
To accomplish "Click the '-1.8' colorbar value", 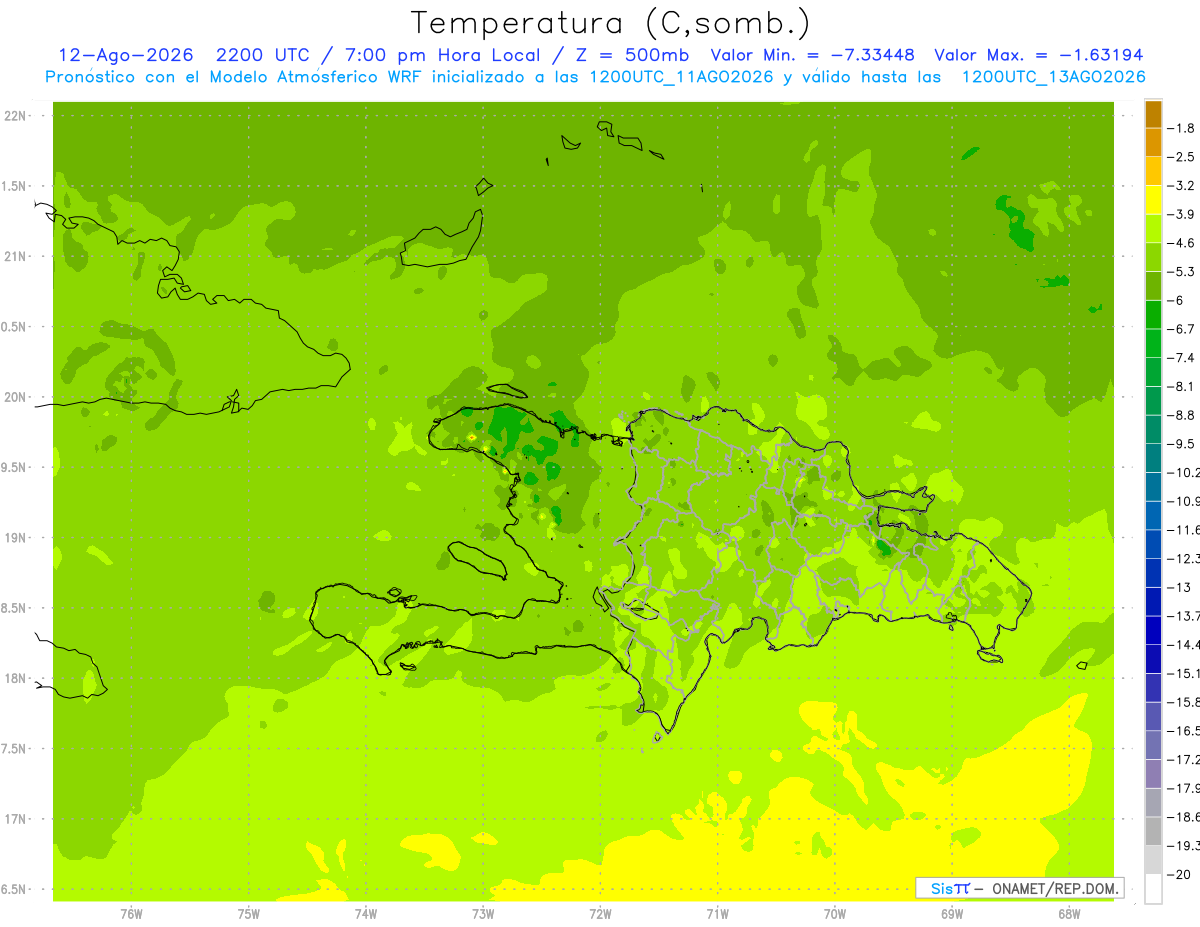I will (1182, 128).
